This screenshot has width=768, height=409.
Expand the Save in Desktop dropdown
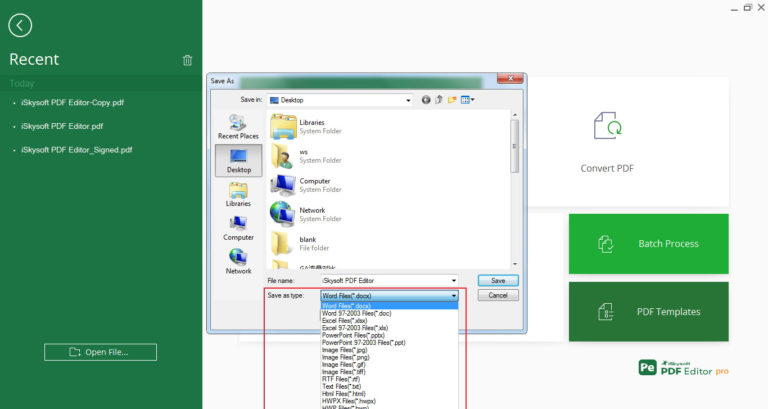[408, 100]
